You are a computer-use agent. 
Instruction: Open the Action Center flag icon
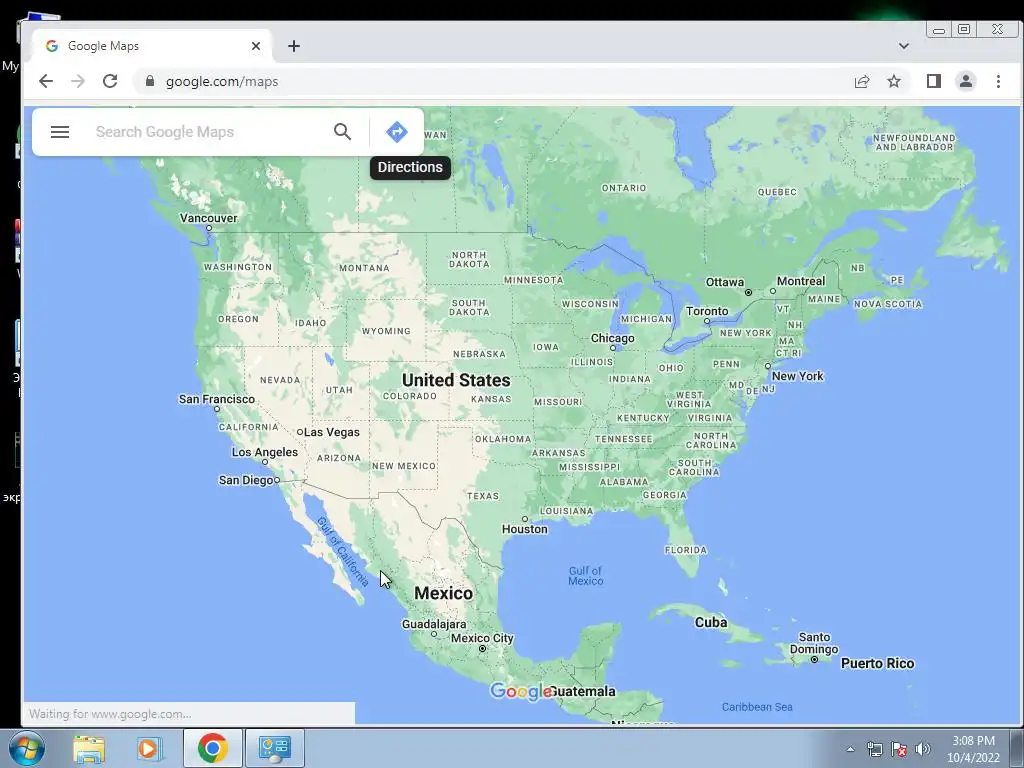(899, 749)
